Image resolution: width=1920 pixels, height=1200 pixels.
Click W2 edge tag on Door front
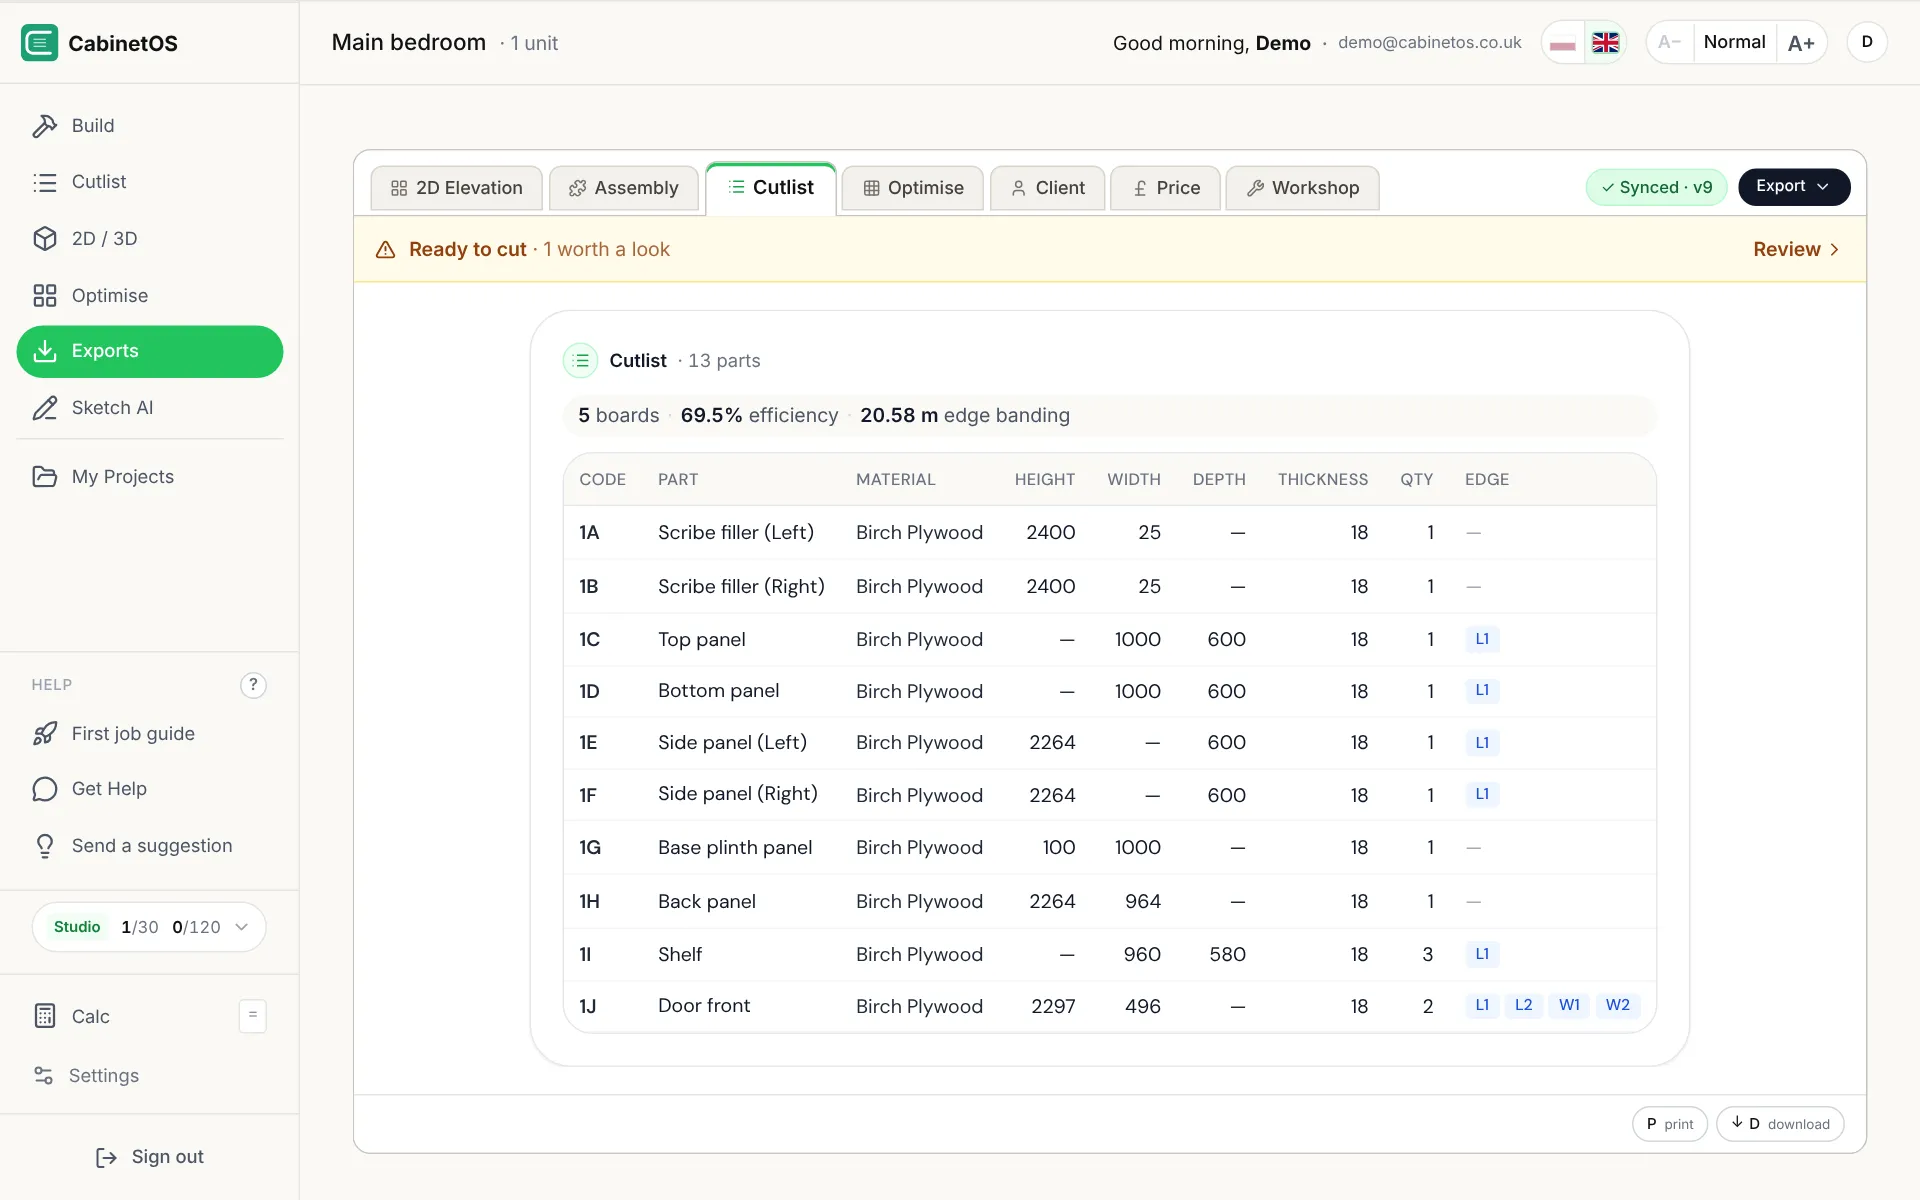(1617, 1005)
